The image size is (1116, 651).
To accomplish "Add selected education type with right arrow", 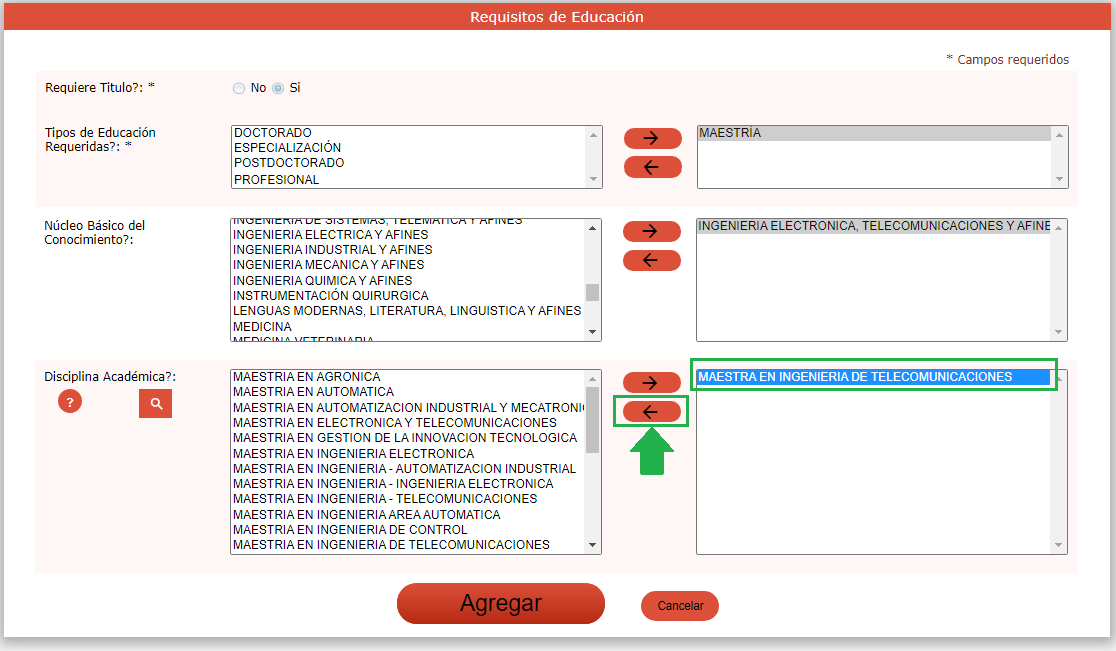I will tap(652, 139).
